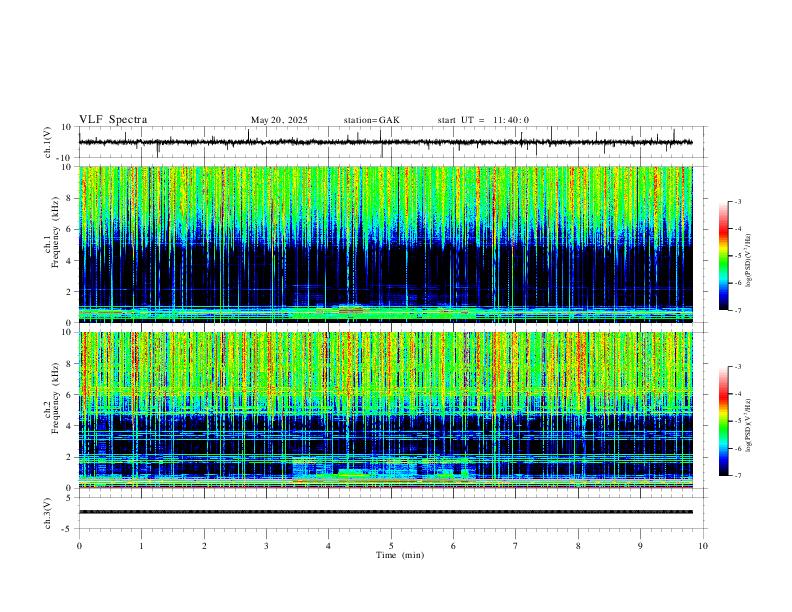Click the "VLF Spectra" title text
792x612 pixels.
click(x=113, y=120)
